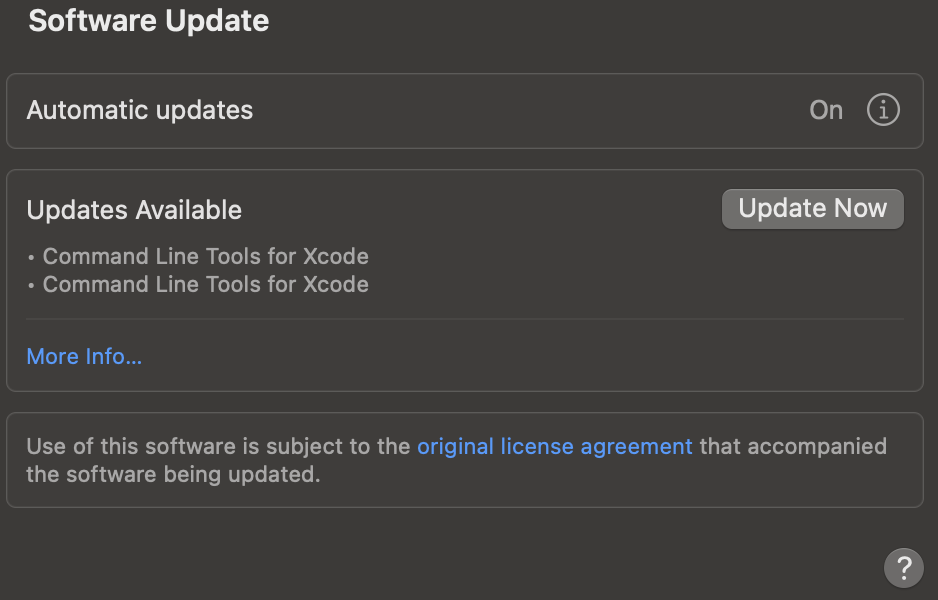Select the second Command Line Tools for Xcode entry
Viewport: 938px width, 600px height.
205,284
